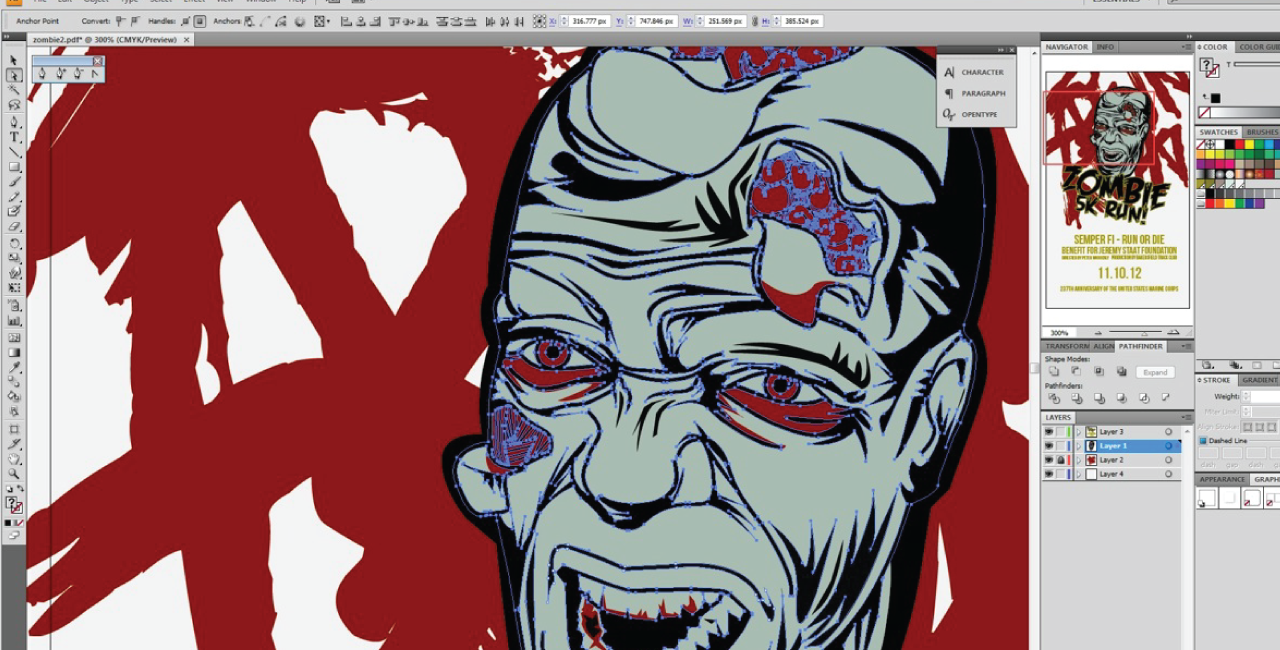Viewport: 1280px width, 650px height.
Task: Expand Layer 1 disclosure triangle
Action: click(x=1079, y=446)
